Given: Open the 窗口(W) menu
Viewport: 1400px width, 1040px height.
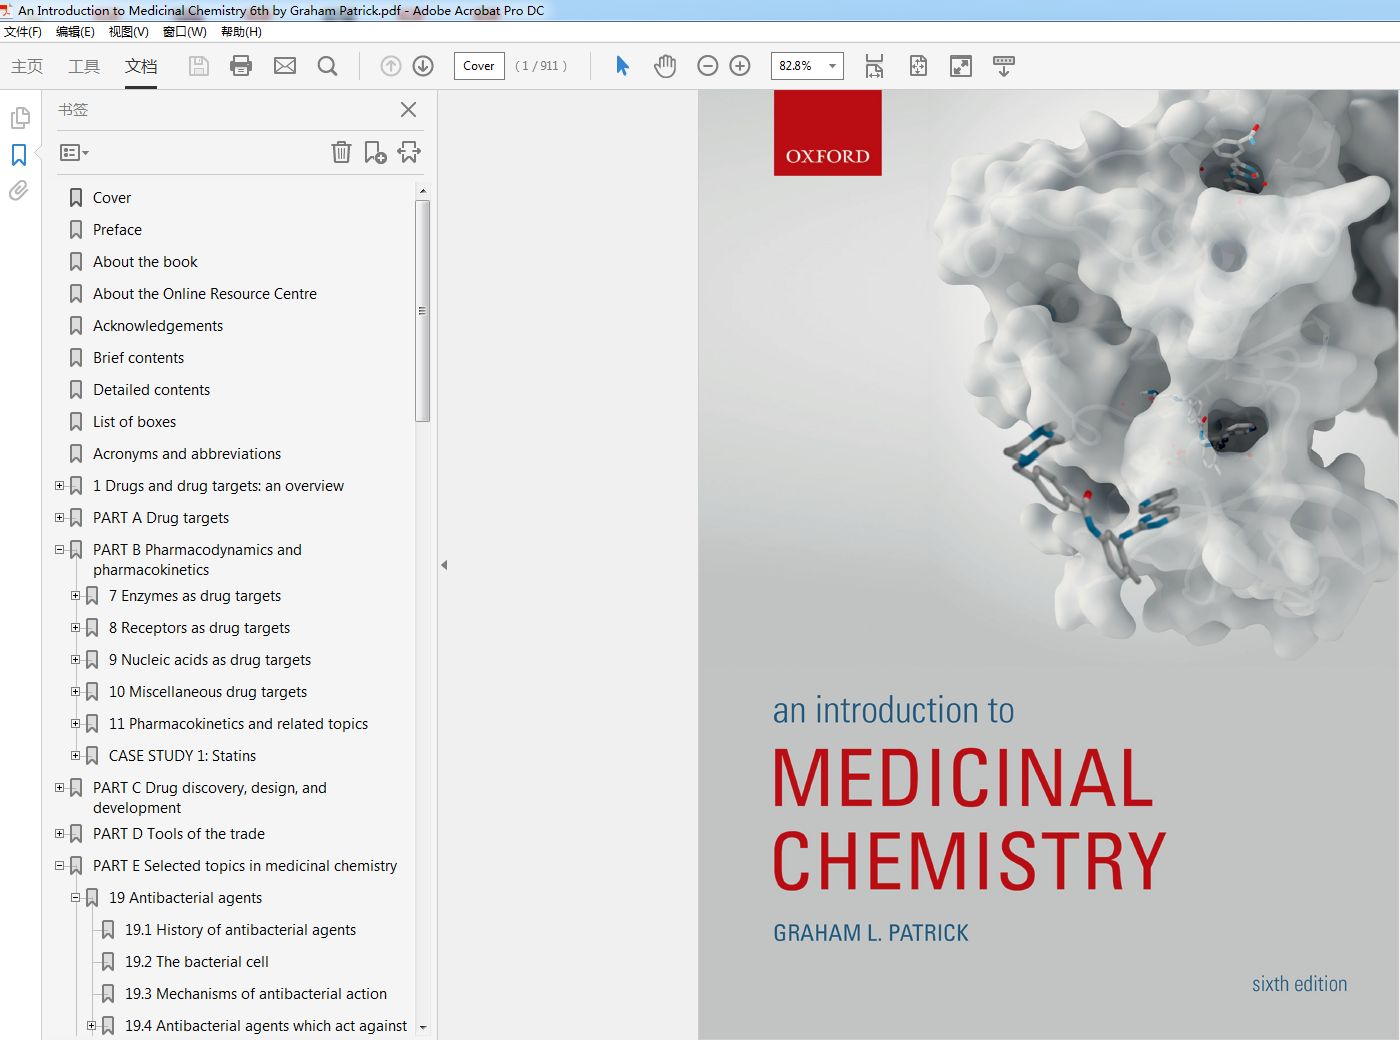Looking at the screenshot, I should pos(184,32).
